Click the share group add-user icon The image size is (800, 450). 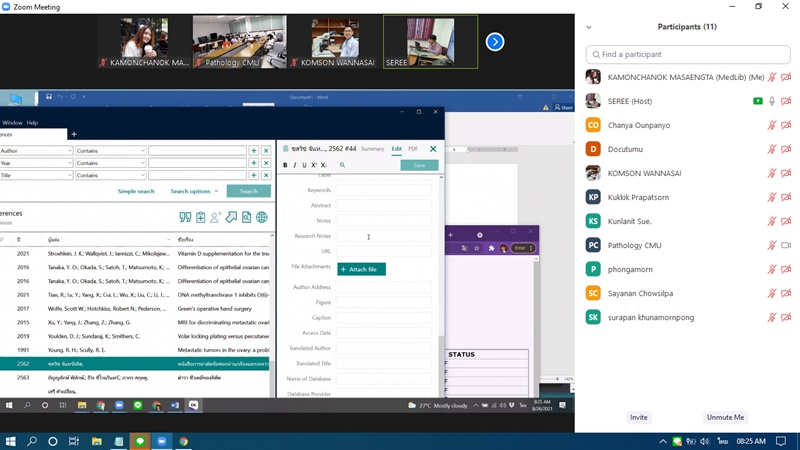[215, 217]
